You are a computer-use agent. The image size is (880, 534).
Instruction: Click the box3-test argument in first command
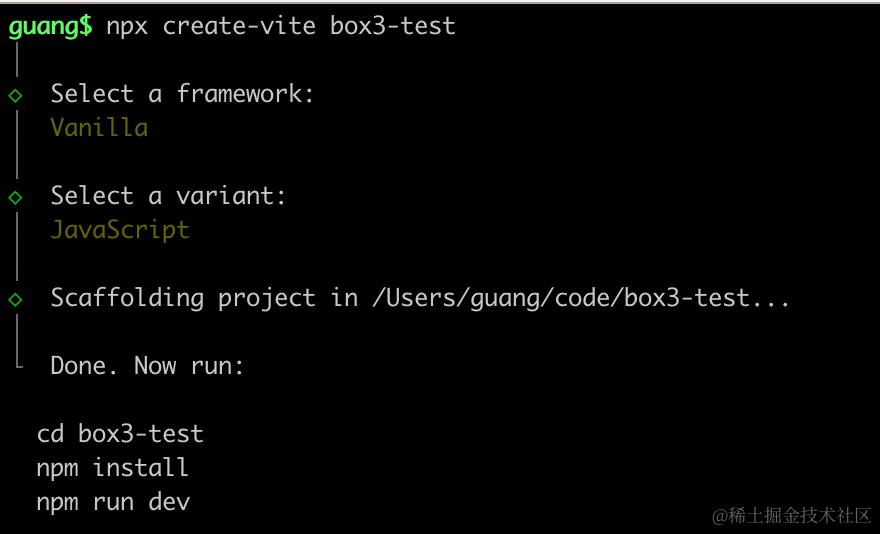tap(393, 26)
